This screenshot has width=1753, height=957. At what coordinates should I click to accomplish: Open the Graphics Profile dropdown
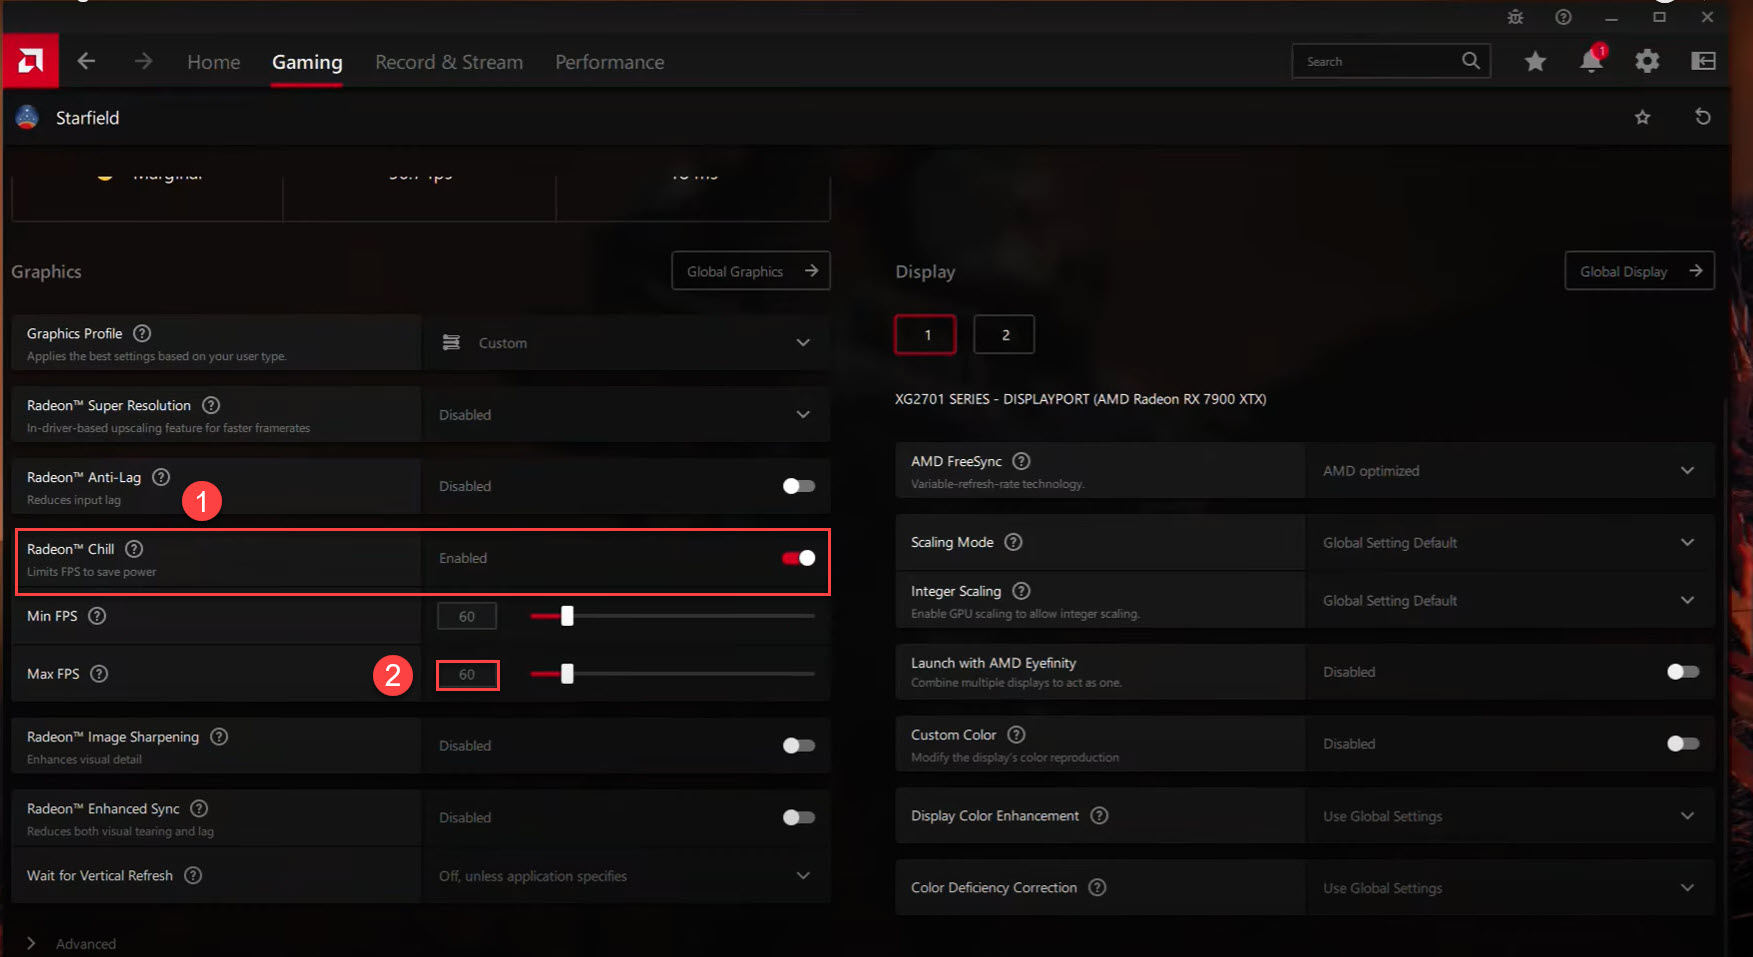tap(626, 343)
